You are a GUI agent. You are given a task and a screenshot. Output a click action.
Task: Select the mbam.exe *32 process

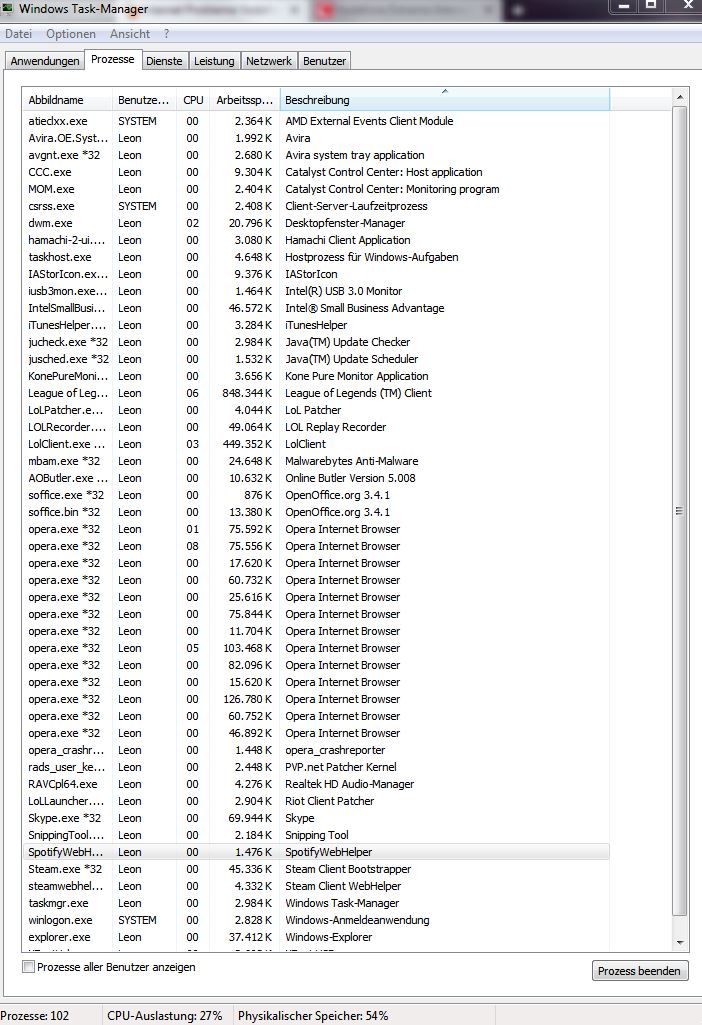[x=316, y=461]
